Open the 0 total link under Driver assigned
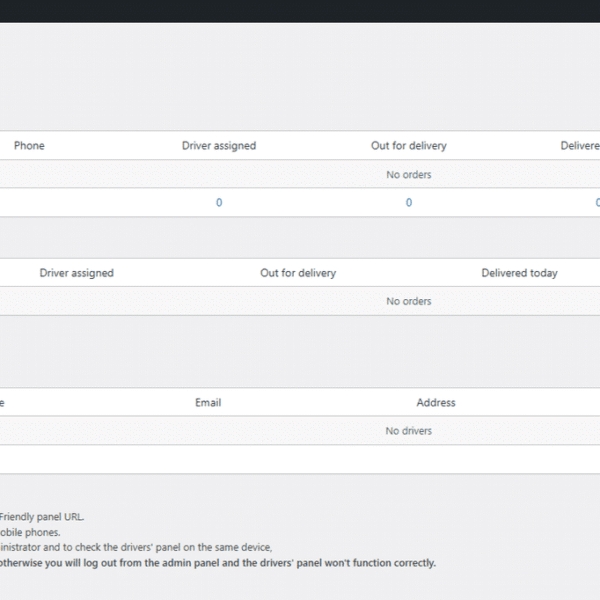Viewport: 600px width, 600px height. pos(219,202)
